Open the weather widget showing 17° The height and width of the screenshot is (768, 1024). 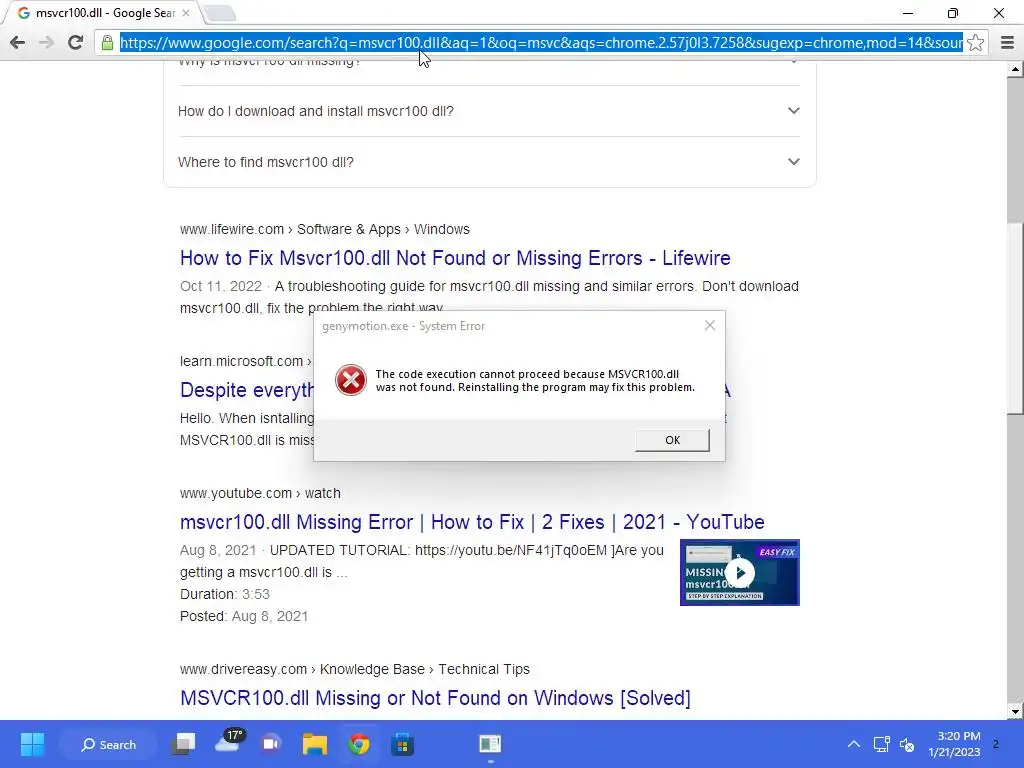click(229, 741)
